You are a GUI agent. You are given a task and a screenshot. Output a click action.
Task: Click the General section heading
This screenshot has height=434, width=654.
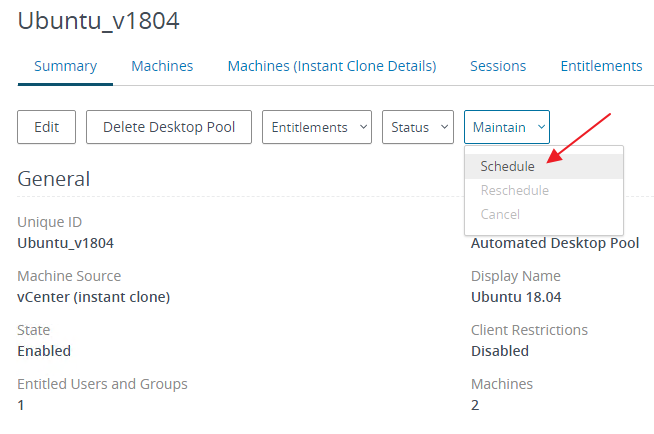click(x=54, y=179)
